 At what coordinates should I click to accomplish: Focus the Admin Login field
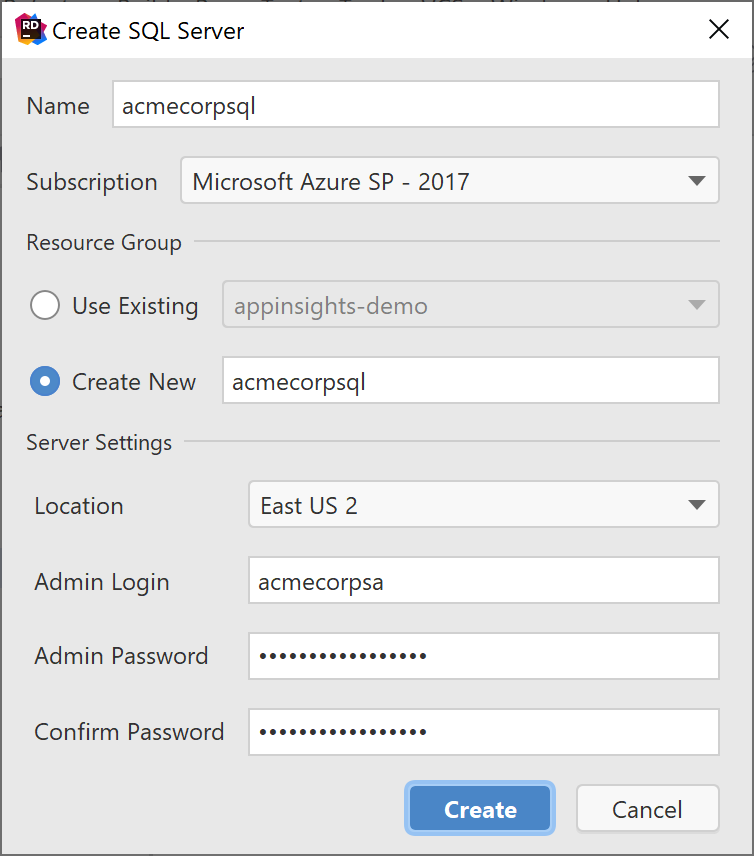point(484,580)
